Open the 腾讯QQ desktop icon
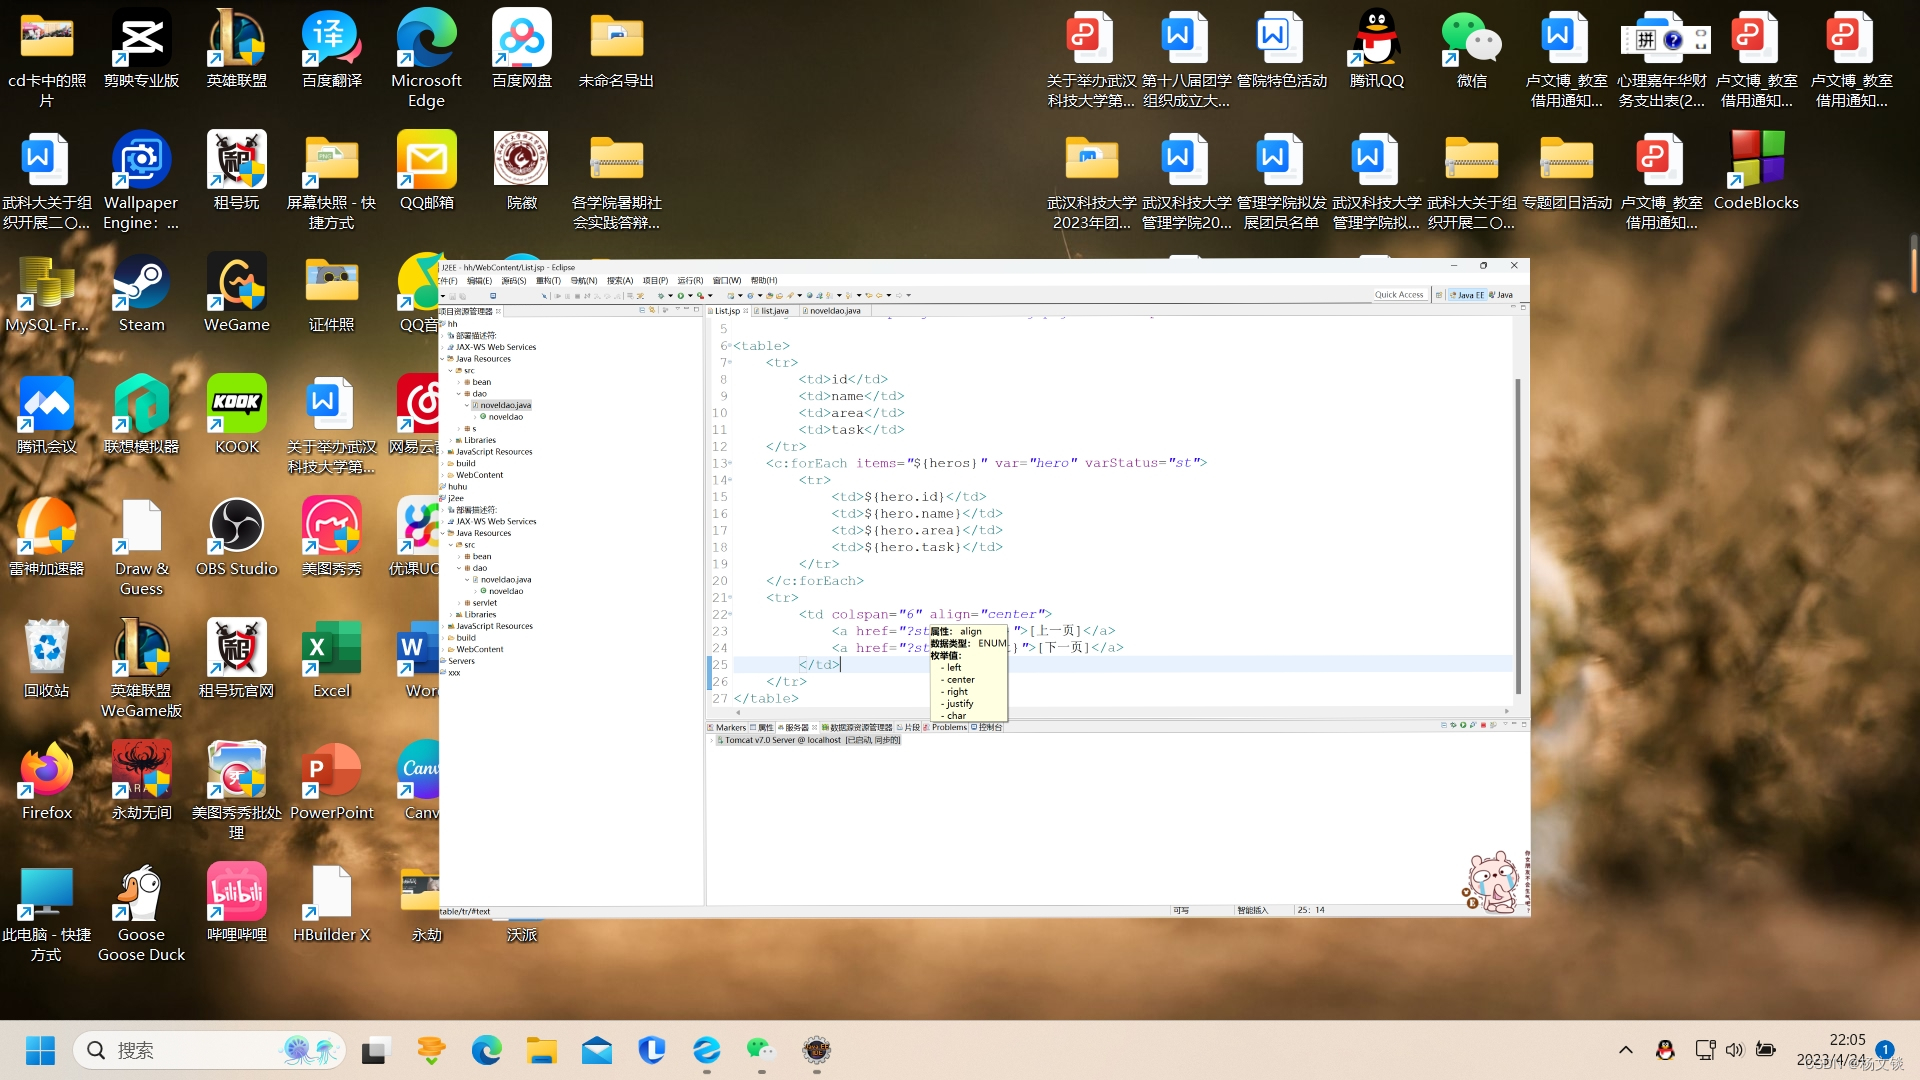The height and width of the screenshot is (1080, 1920). 1376,48
